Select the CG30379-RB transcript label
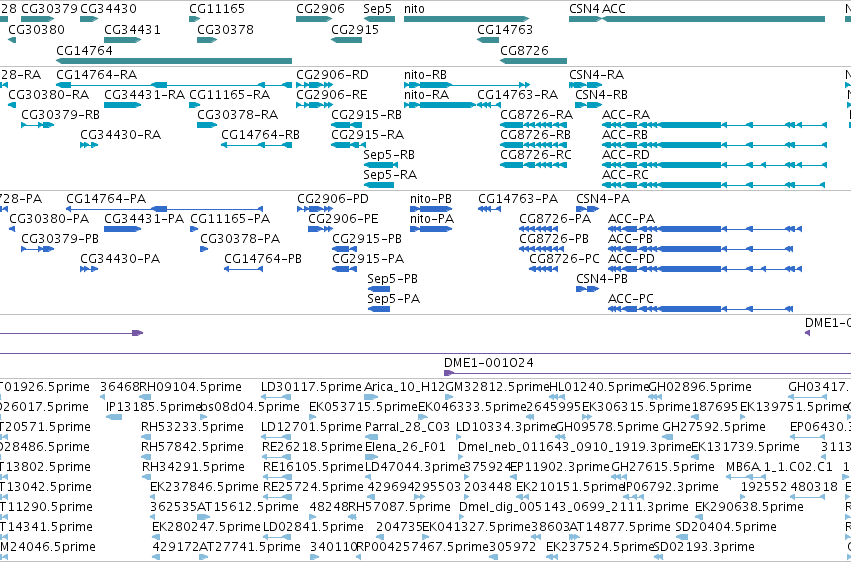Image resolution: width=851 pixels, height=562 pixels. click(x=61, y=114)
